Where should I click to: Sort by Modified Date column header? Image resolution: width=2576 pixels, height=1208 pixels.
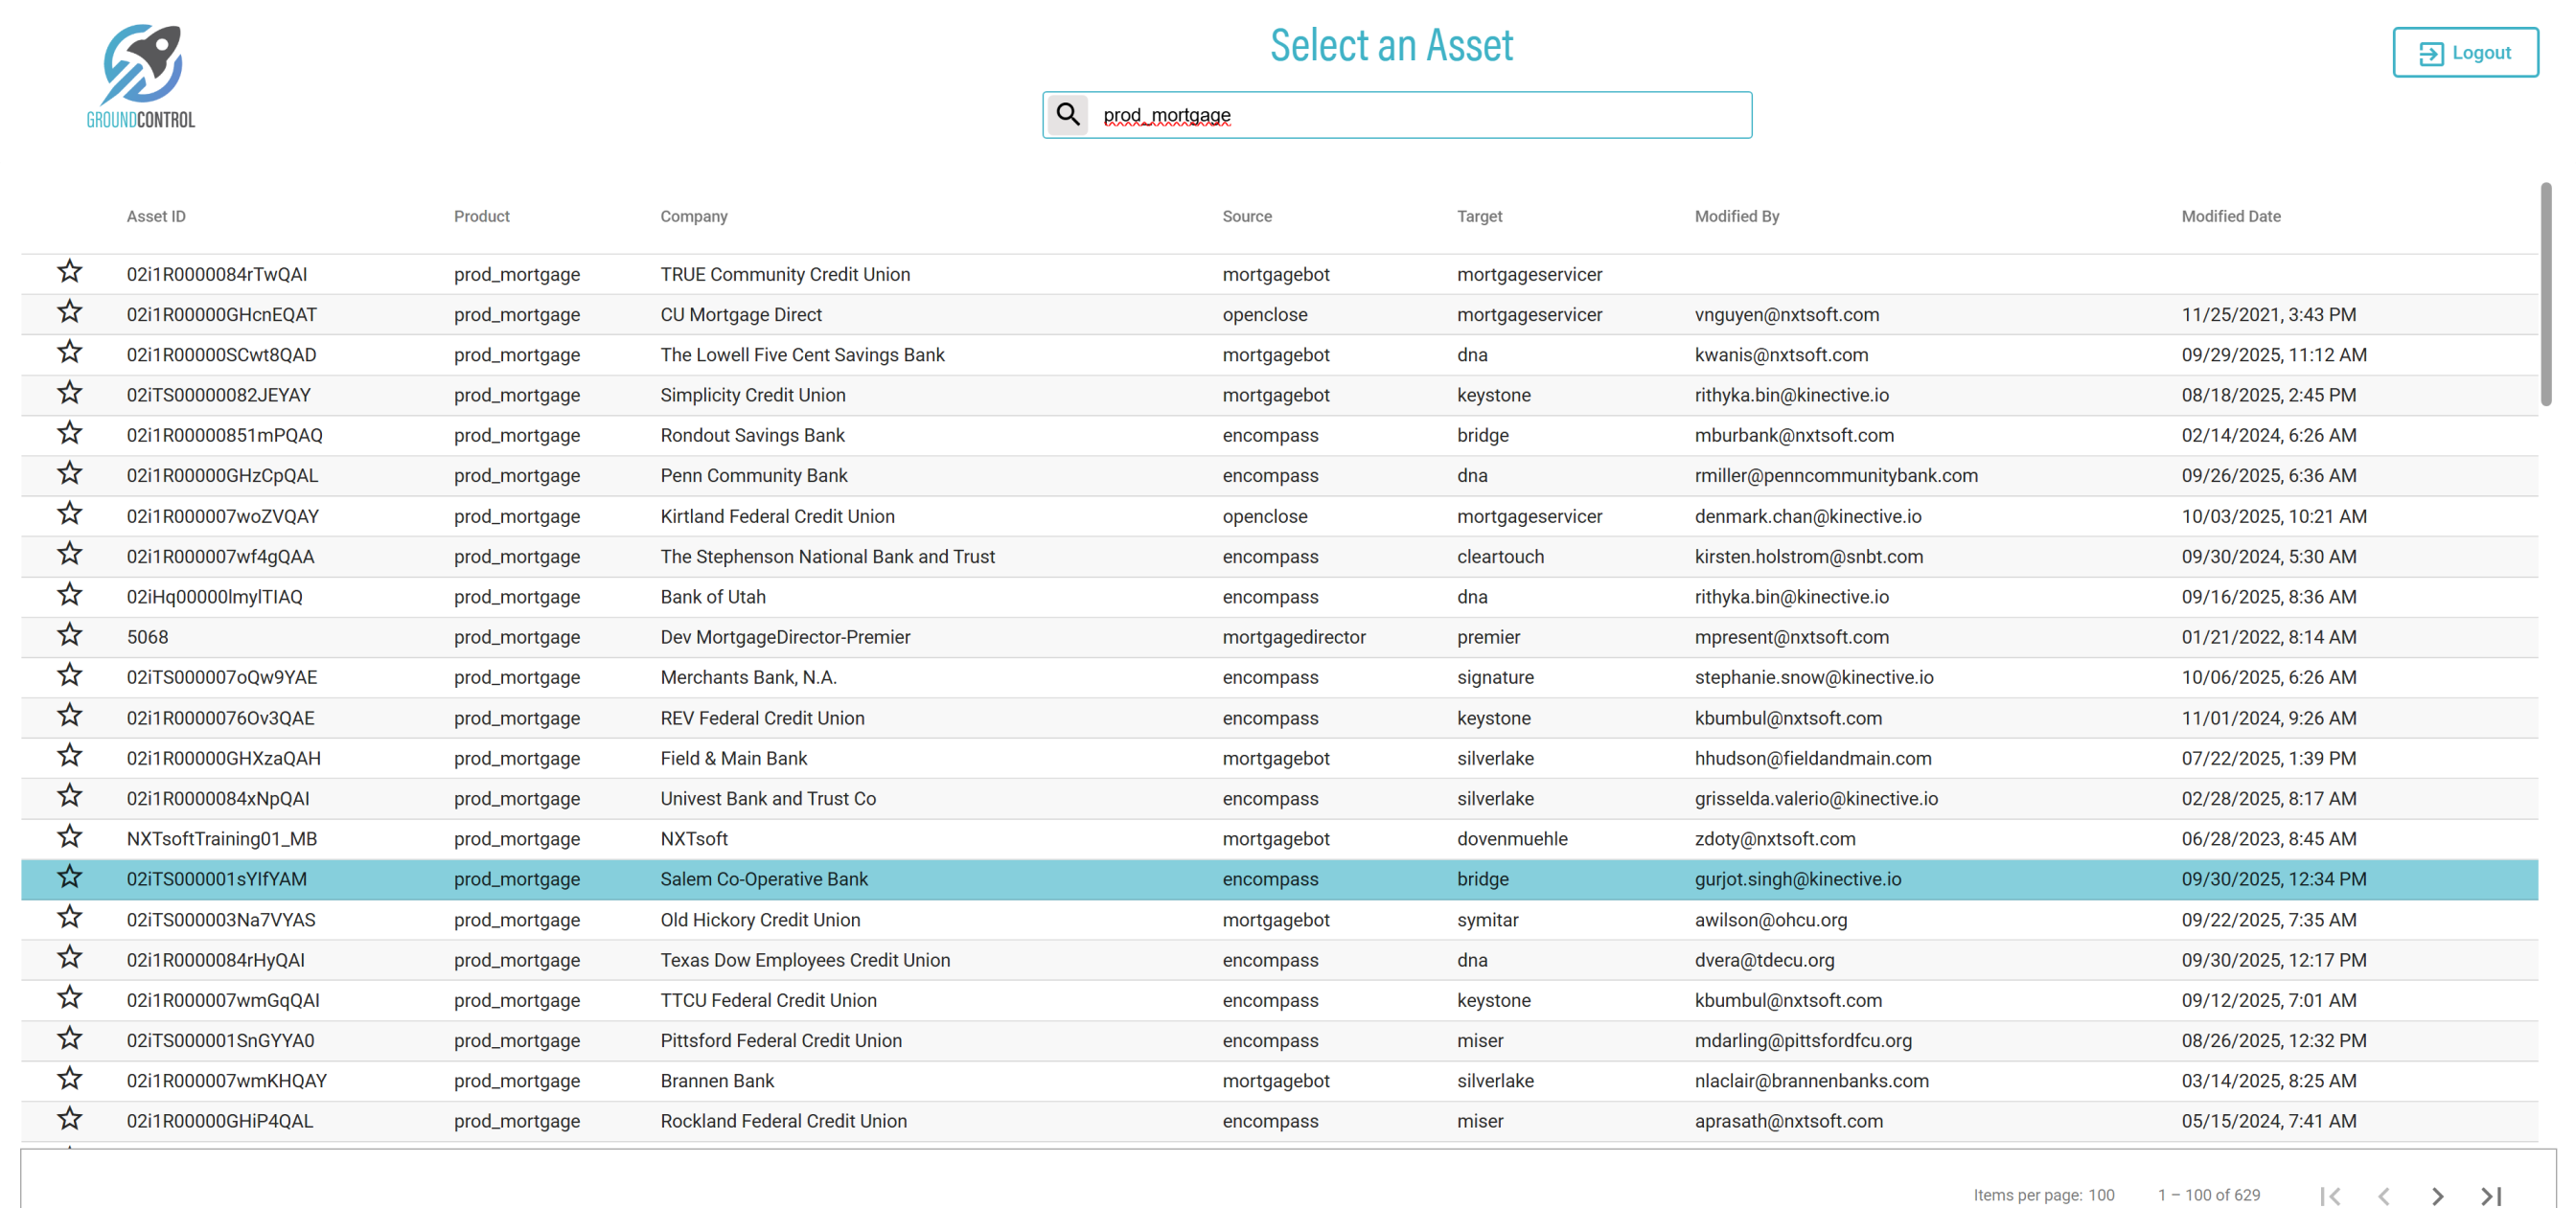tap(2230, 216)
